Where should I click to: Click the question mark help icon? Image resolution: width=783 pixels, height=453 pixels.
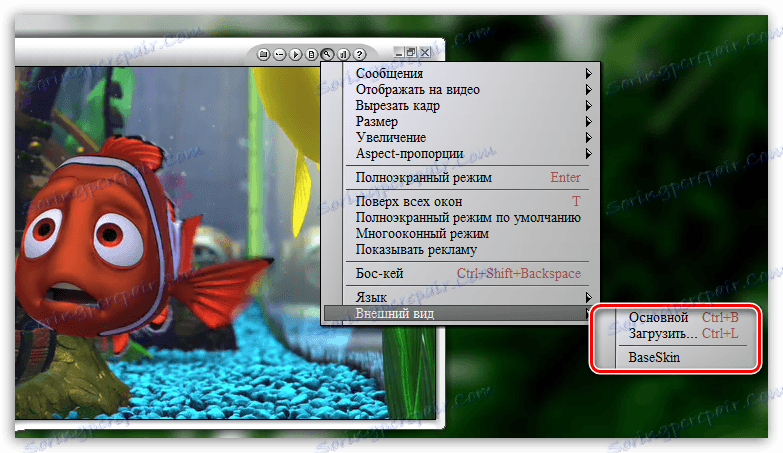(x=360, y=54)
